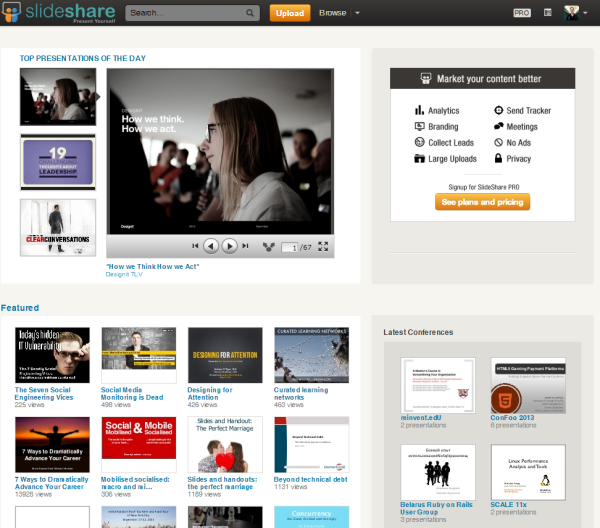The height and width of the screenshot is (528, 600).
Task: Open the newsfeed icon in header
Action: 548,13
